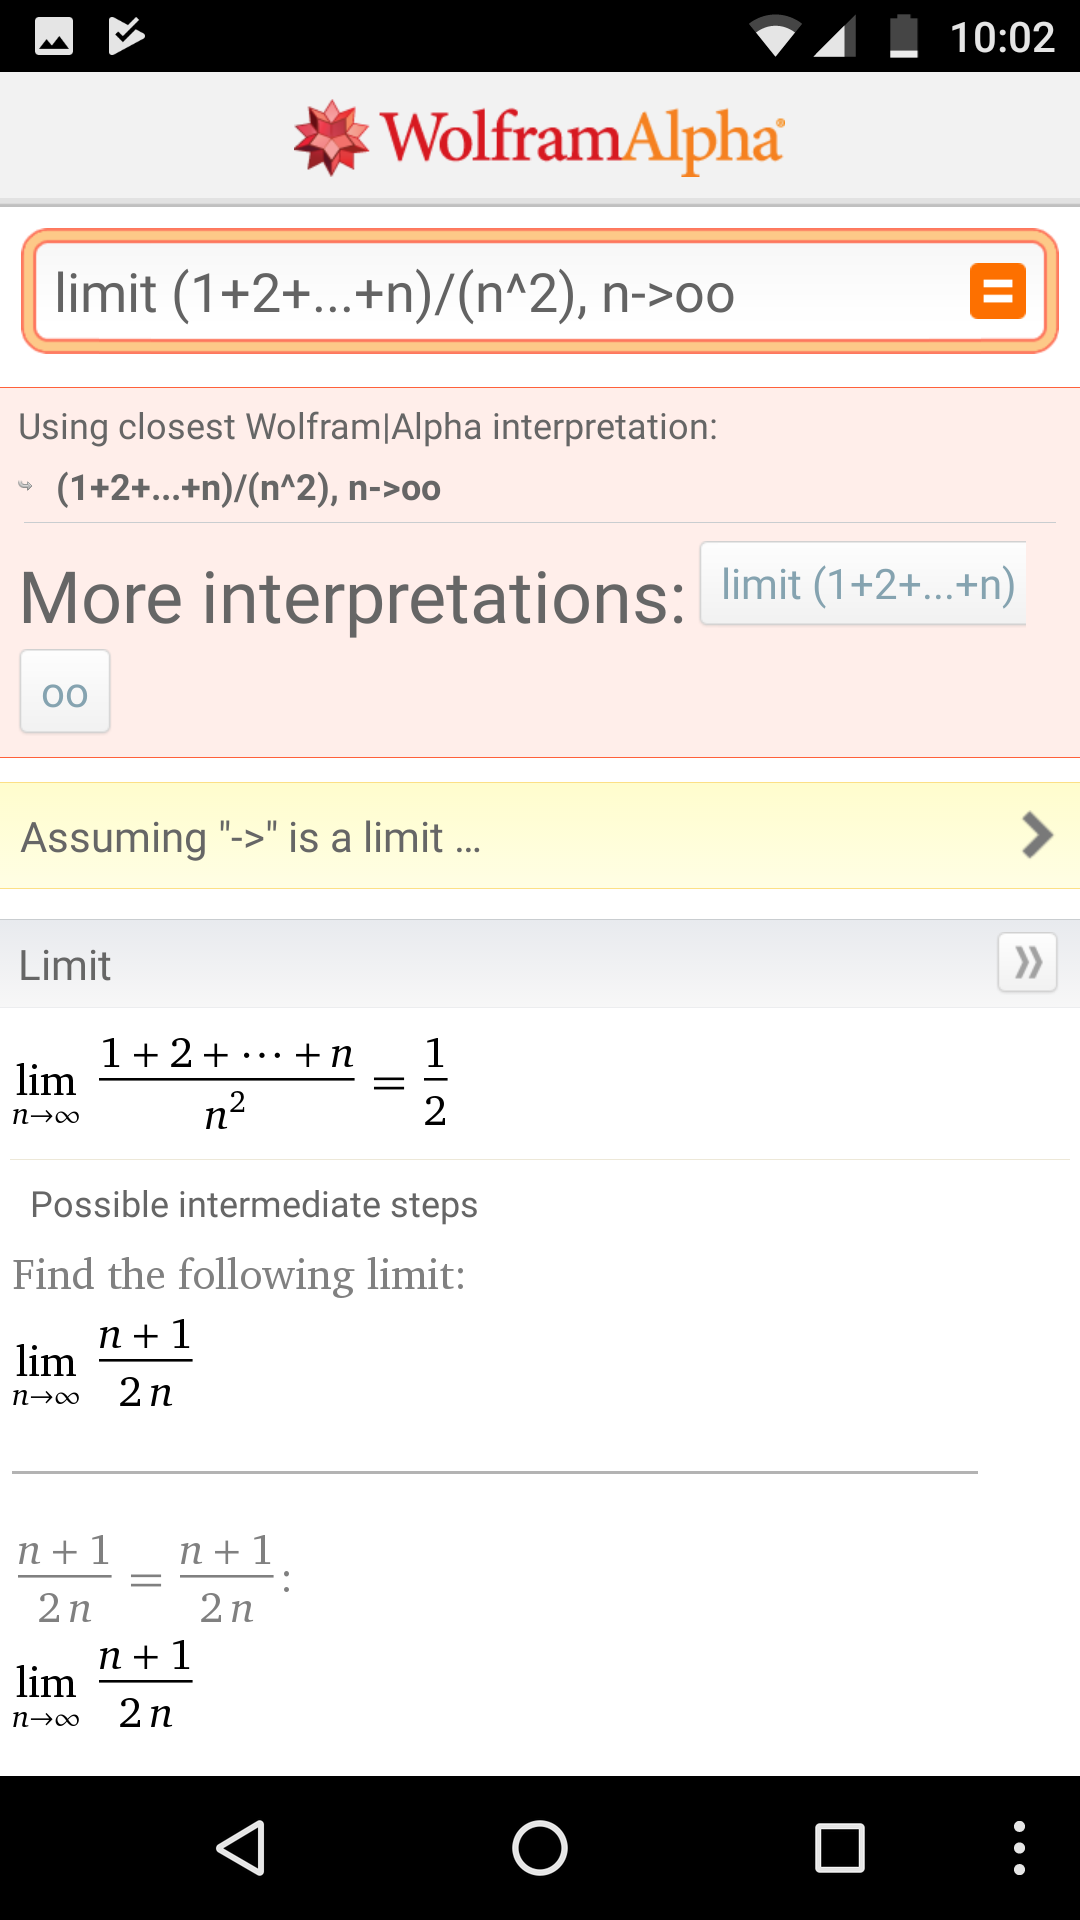Screen dimensions: 1080x1920
Task: Expand the yellow 'Assuming' assumption row
Action: click(x=400, y=837)
